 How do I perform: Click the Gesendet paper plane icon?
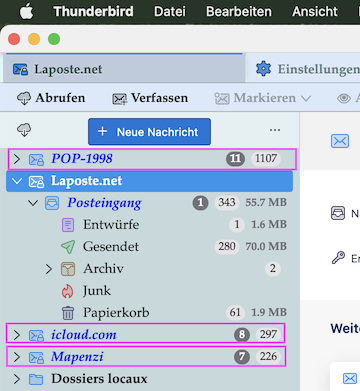coord(68,247)
